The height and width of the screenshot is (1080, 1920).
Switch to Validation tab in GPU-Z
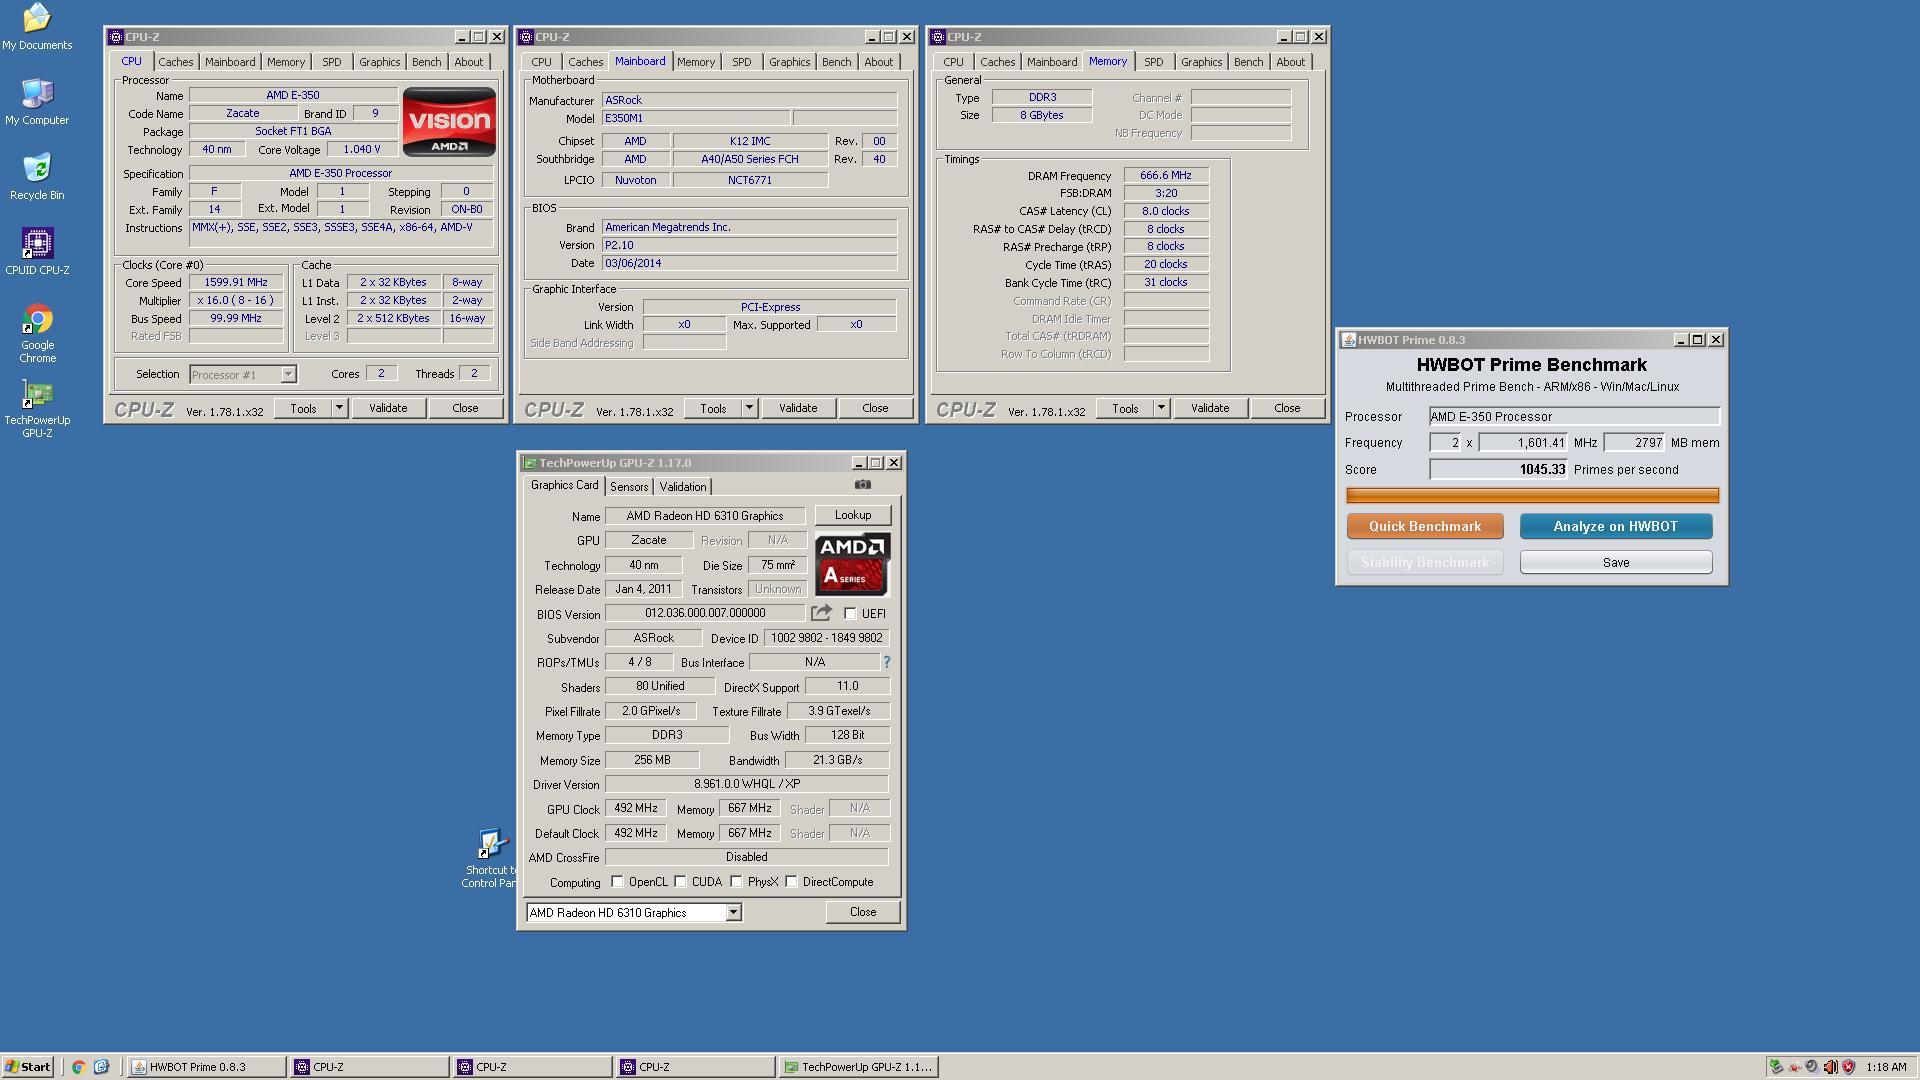(683, 487)
